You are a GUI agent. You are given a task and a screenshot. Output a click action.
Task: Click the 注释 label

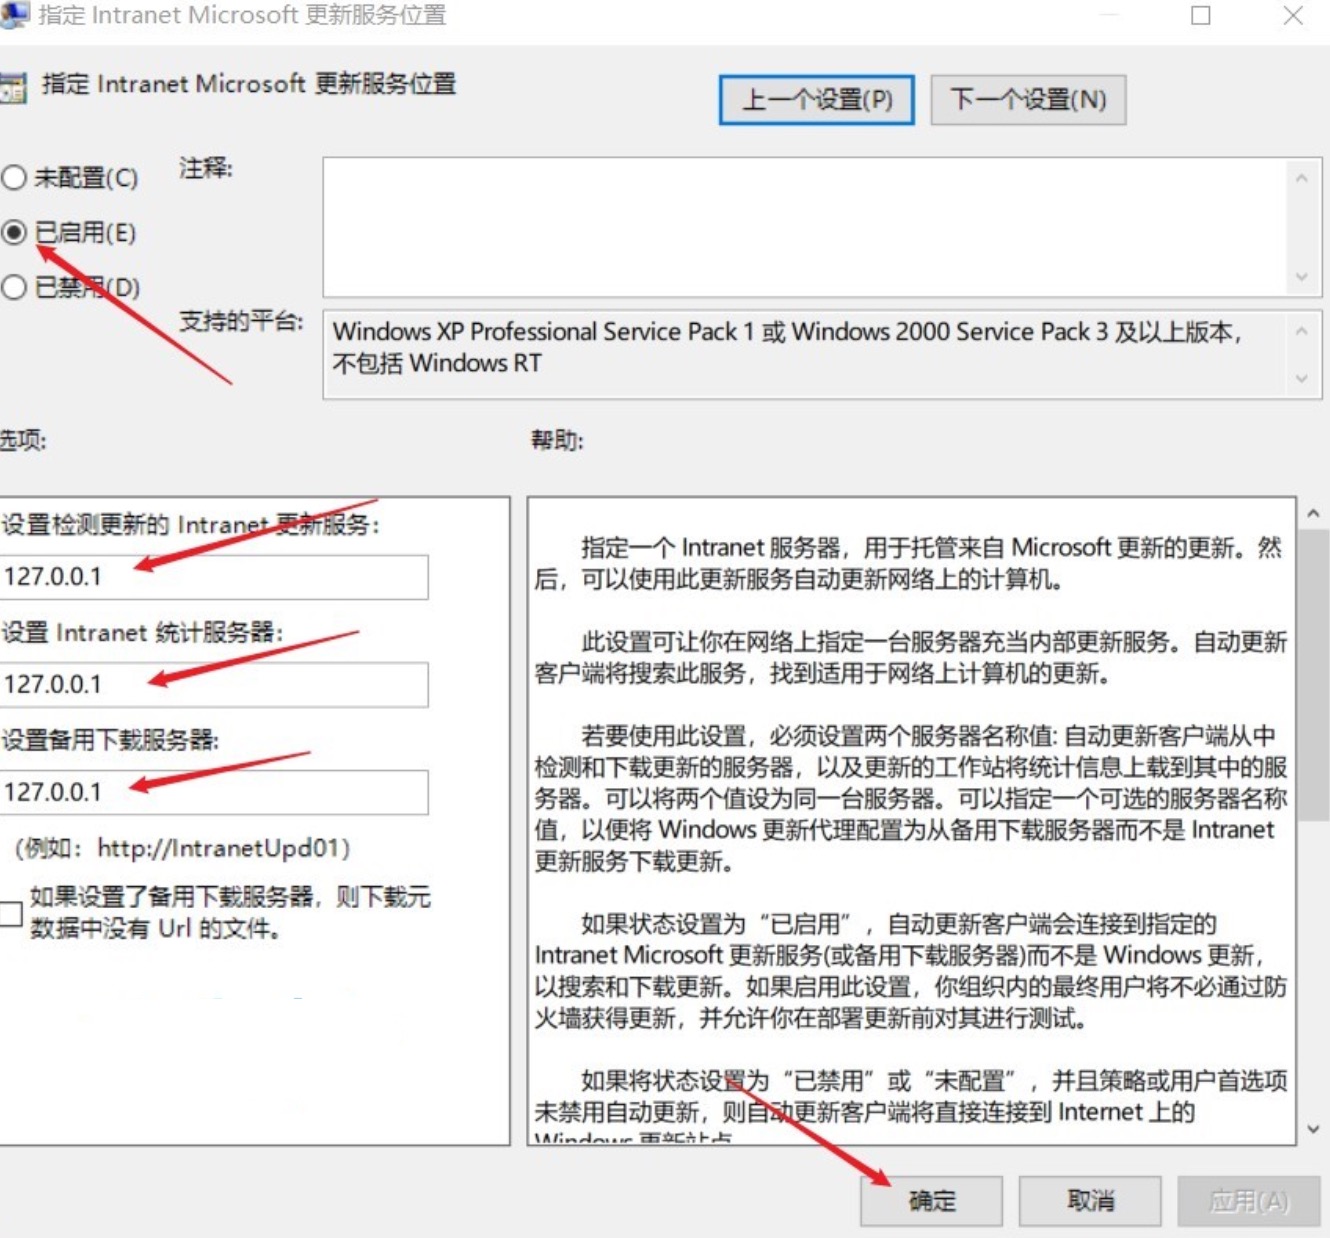pos(206,168)
